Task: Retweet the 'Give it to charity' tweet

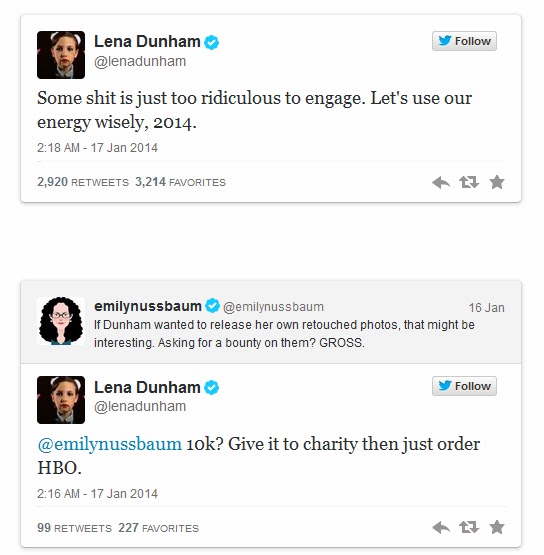Action: click(469, 527)
